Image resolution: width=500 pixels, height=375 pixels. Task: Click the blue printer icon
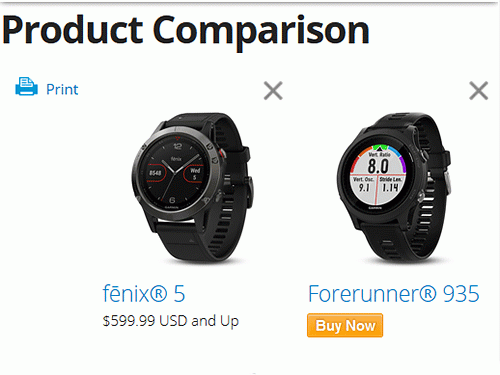tap(26, 87)
